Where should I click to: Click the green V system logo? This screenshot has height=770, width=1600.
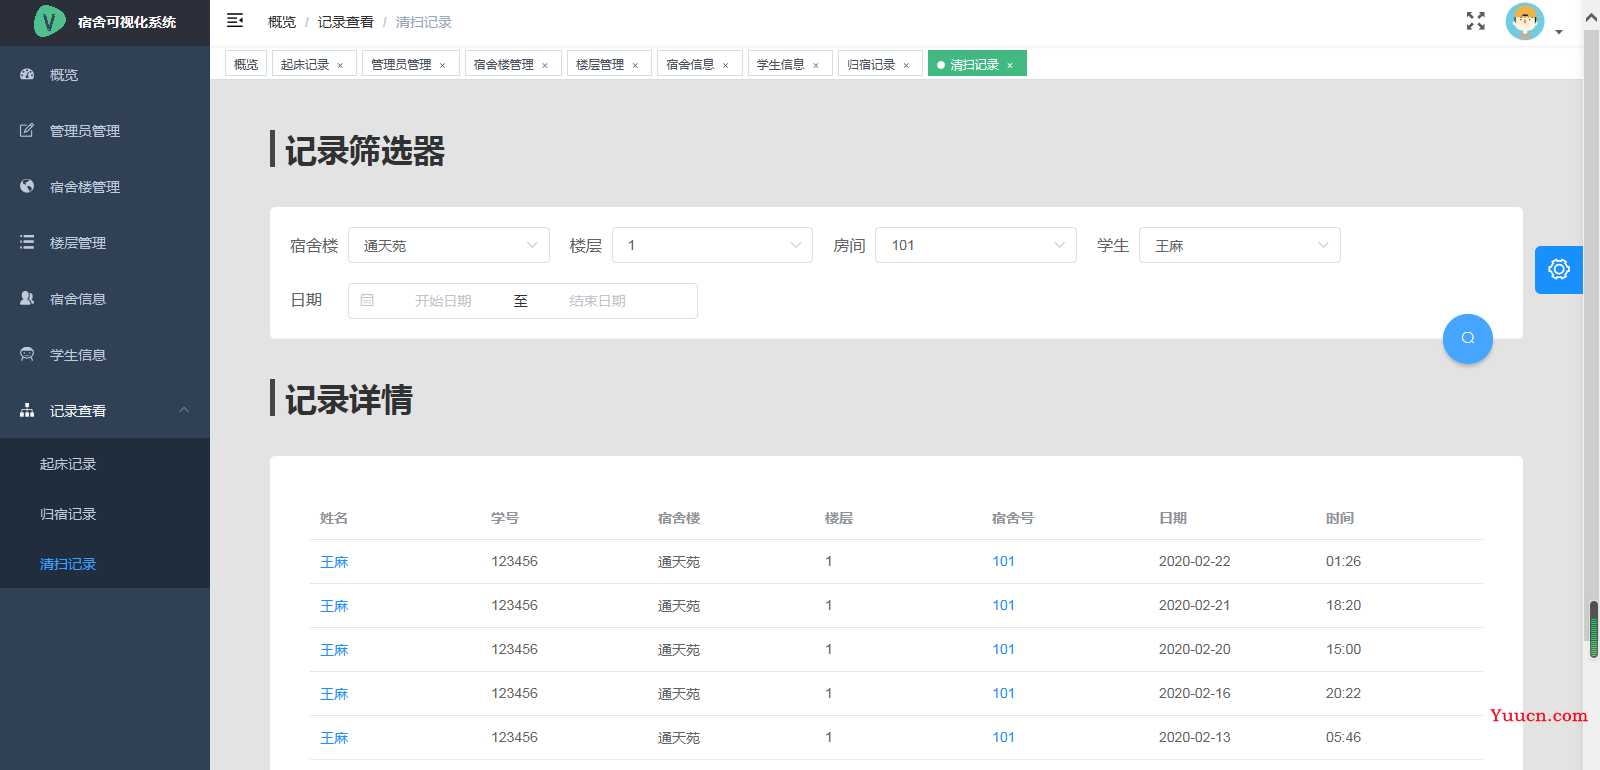click(48, 21)
